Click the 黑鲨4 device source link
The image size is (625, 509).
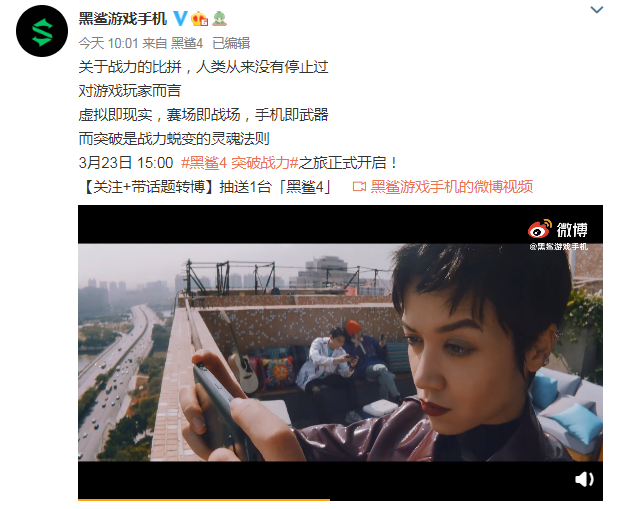[187, 43]
